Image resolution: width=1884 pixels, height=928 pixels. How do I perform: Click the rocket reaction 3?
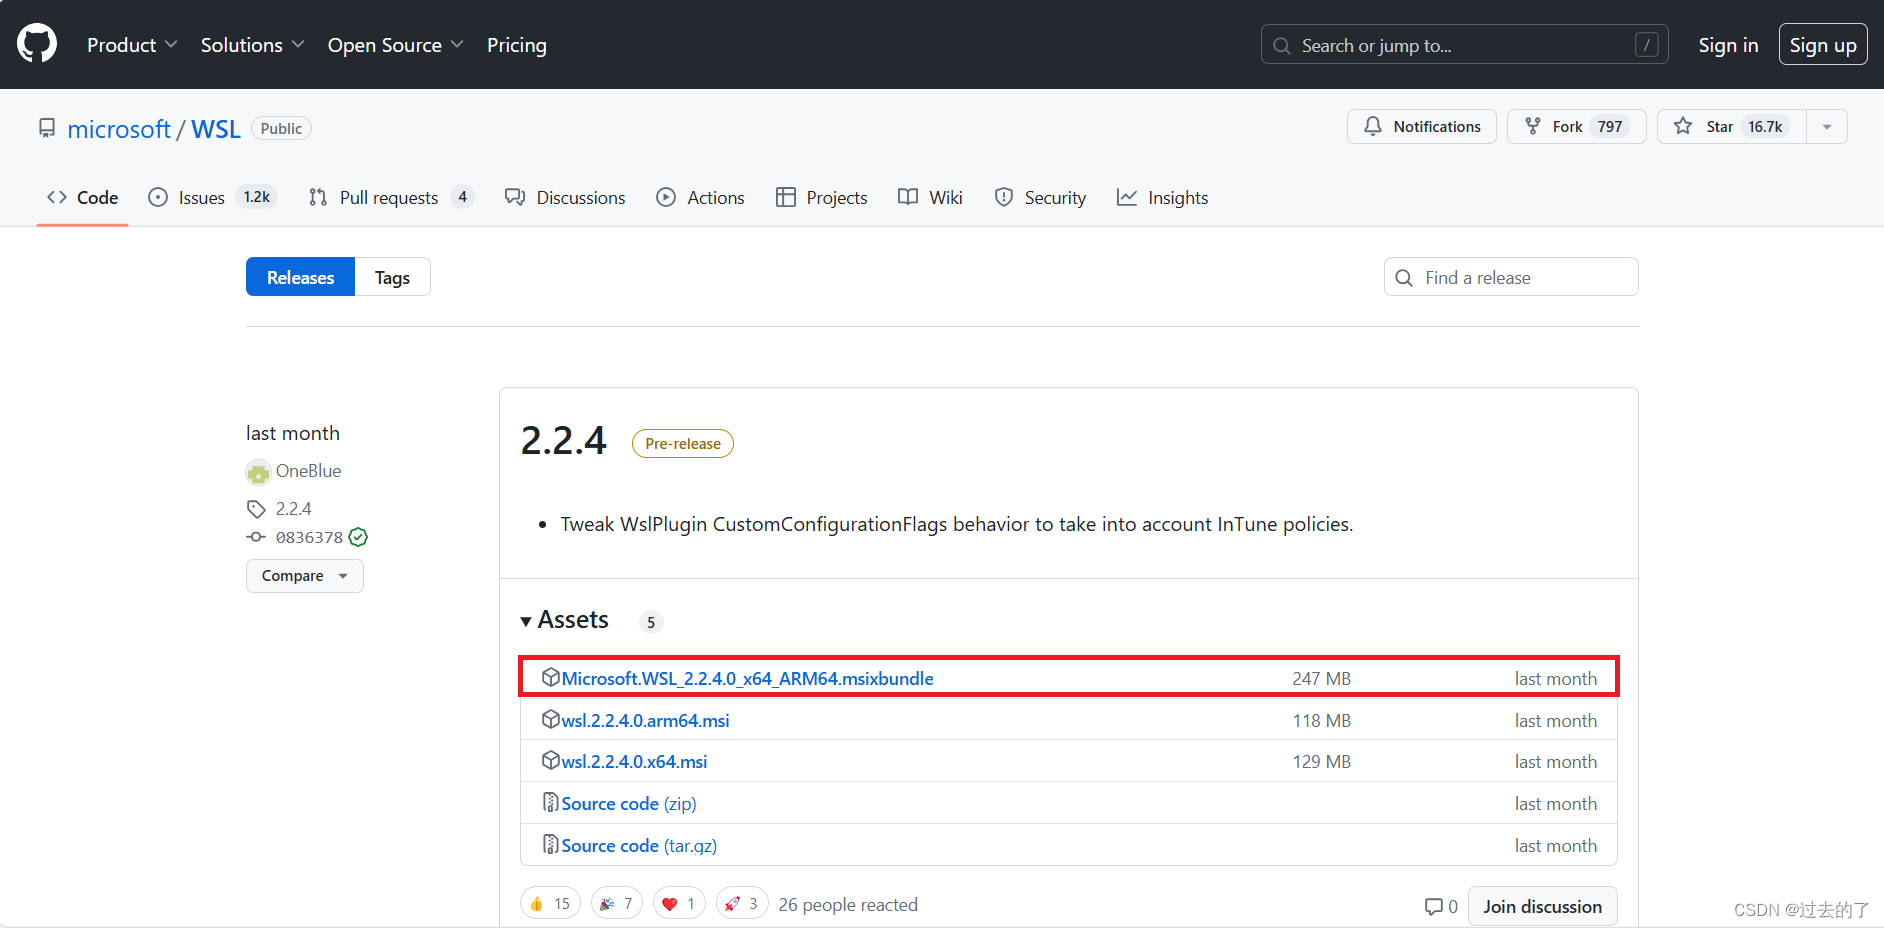[x=742, y=903]
